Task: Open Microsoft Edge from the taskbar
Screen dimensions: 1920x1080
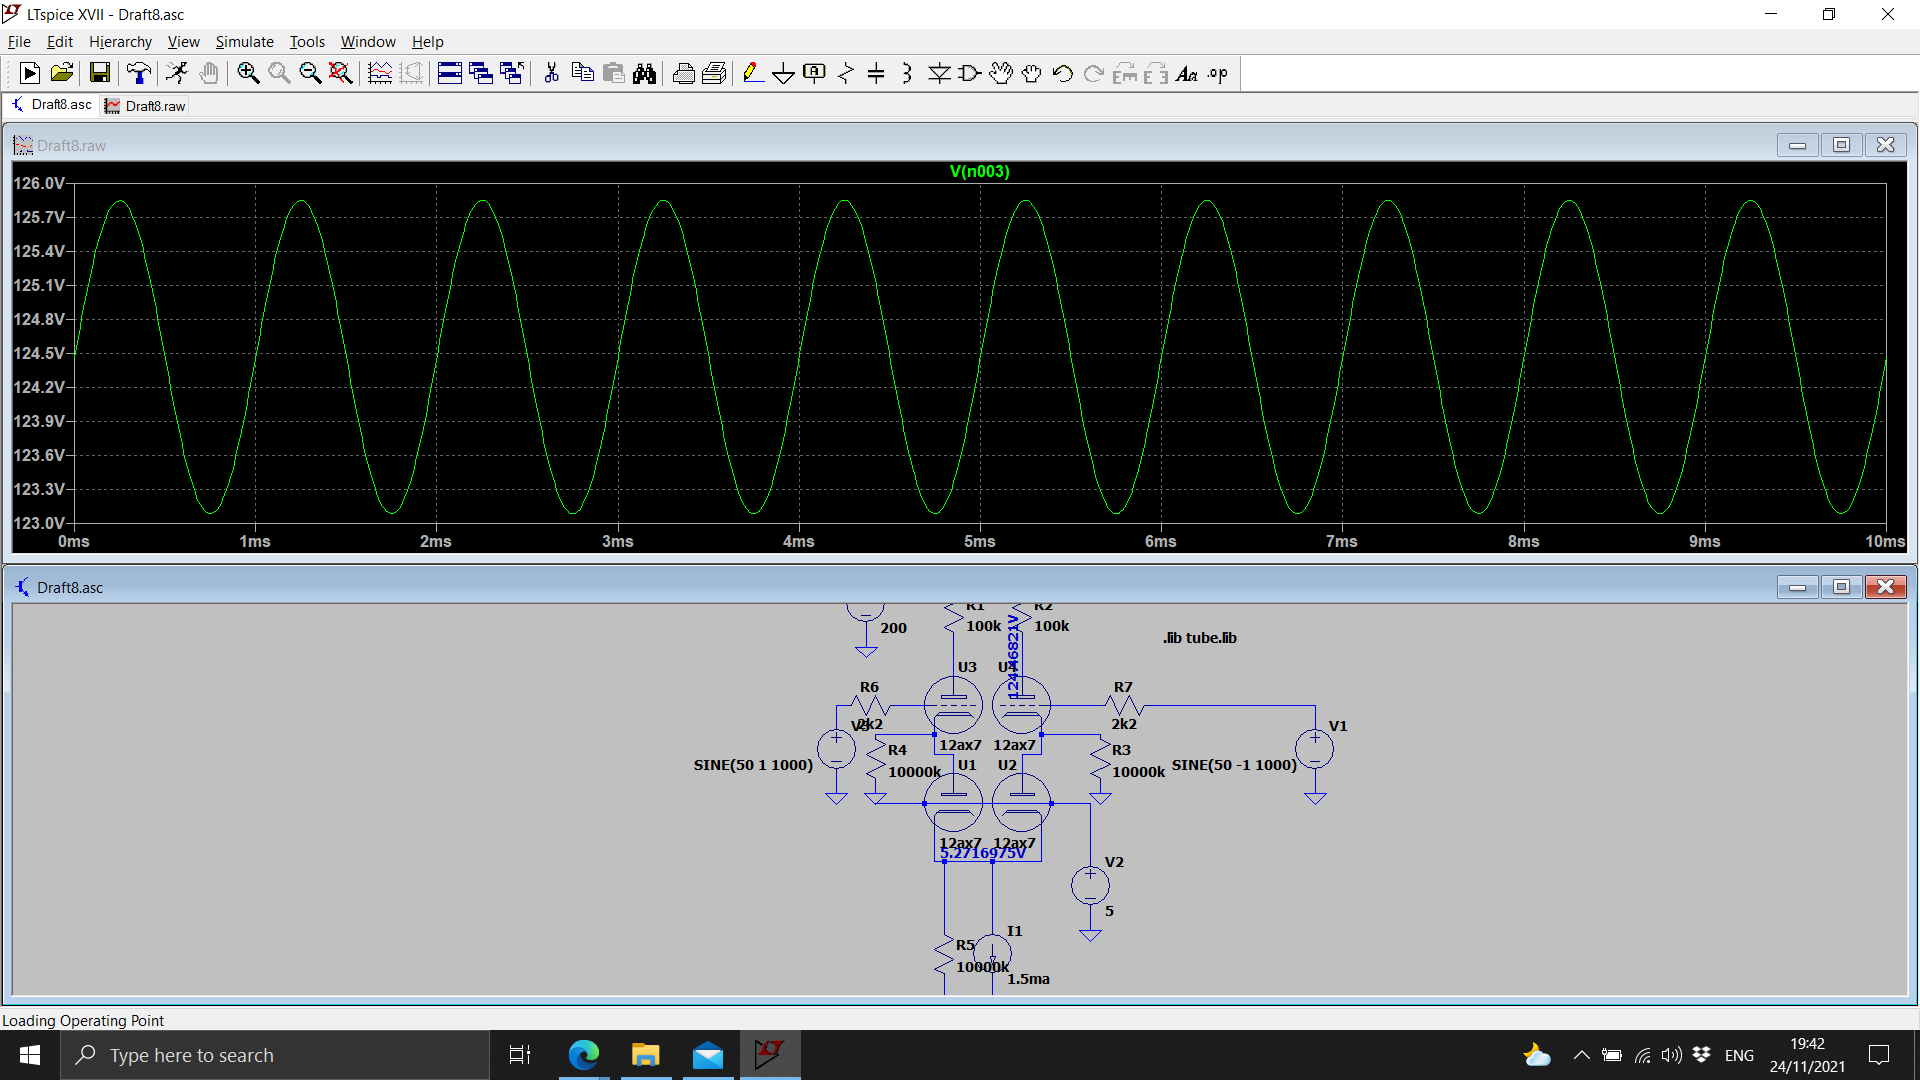Action: (584, 1055)
